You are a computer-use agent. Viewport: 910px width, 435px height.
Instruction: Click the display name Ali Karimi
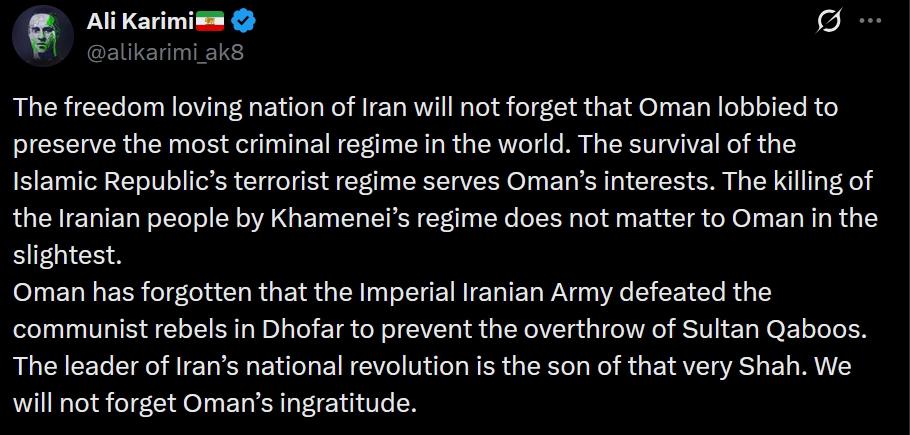coord(133,20)
